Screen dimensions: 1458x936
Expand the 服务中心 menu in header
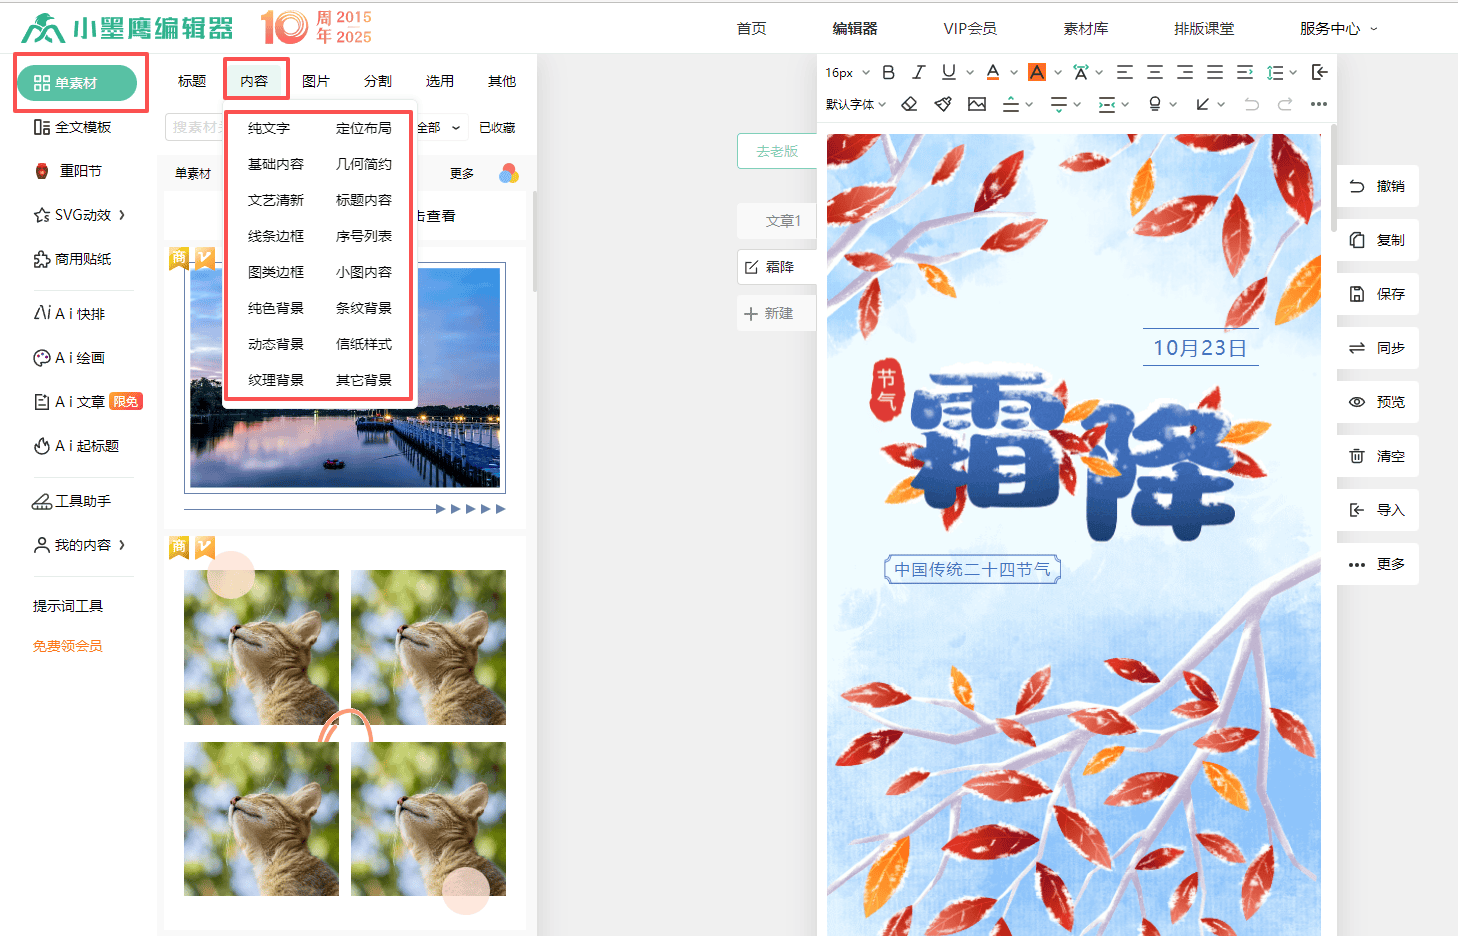tap(1338, 29)
